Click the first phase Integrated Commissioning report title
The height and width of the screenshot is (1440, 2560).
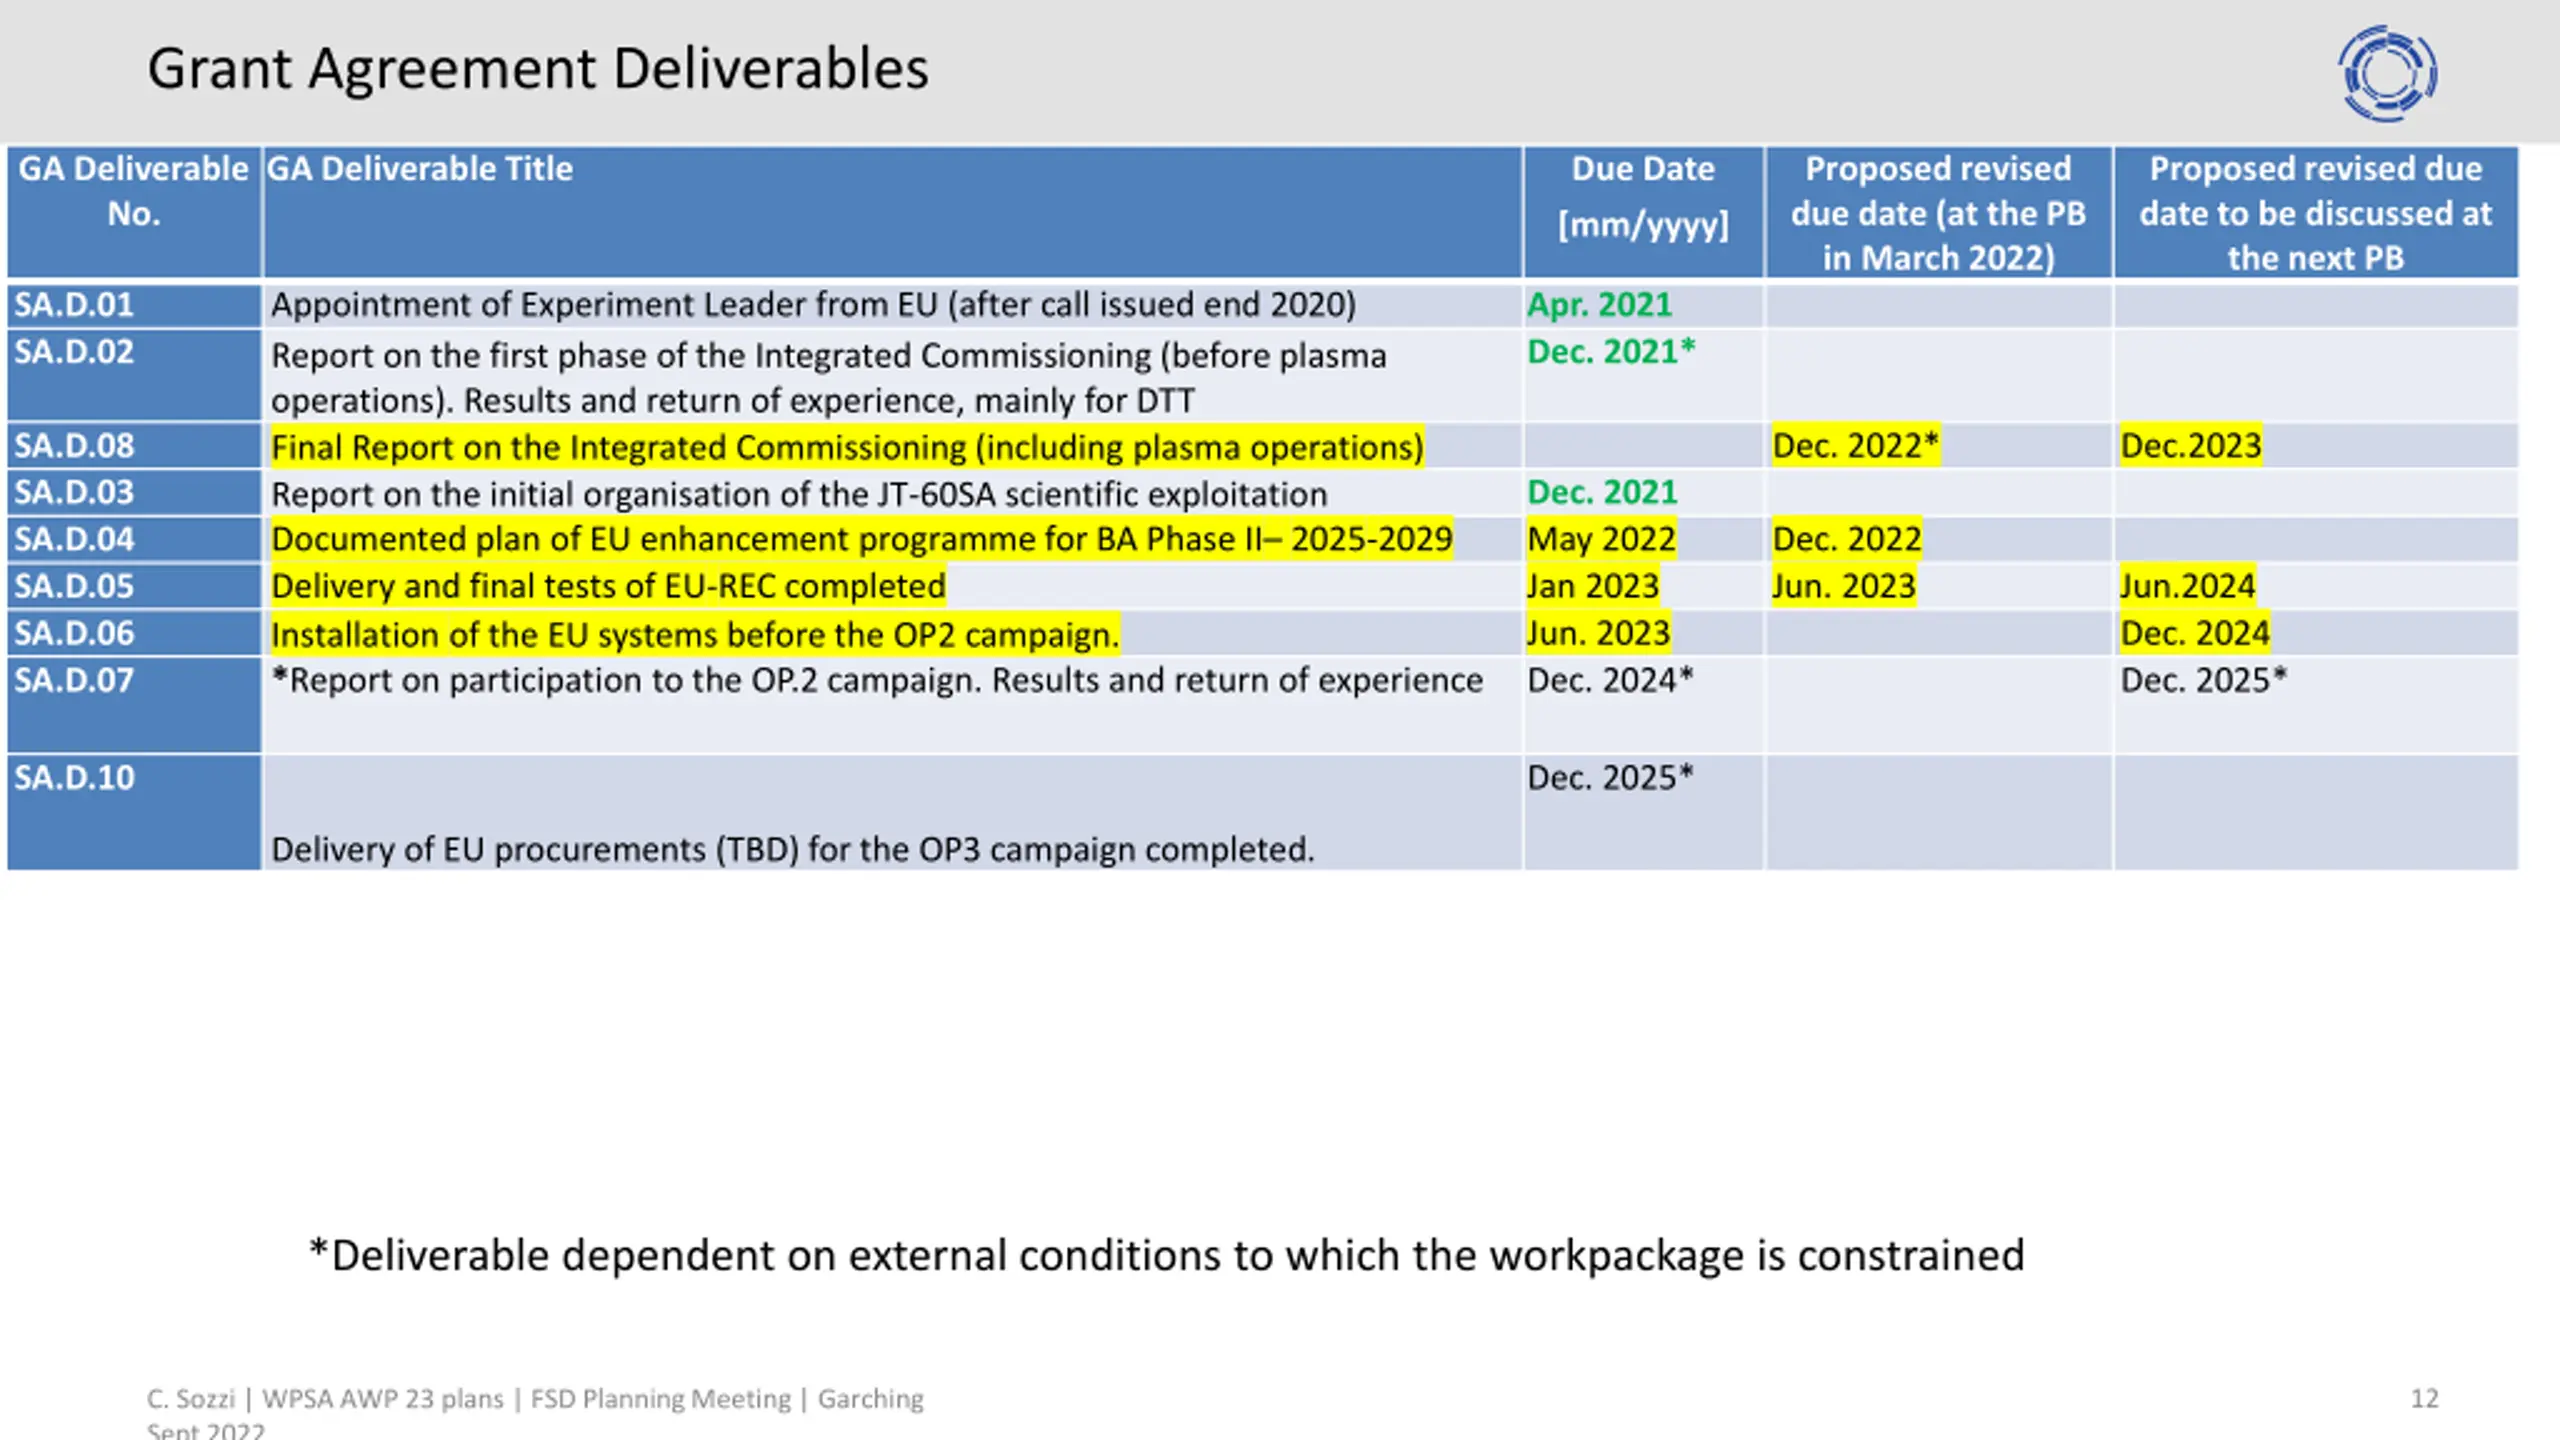coord(829,378)
